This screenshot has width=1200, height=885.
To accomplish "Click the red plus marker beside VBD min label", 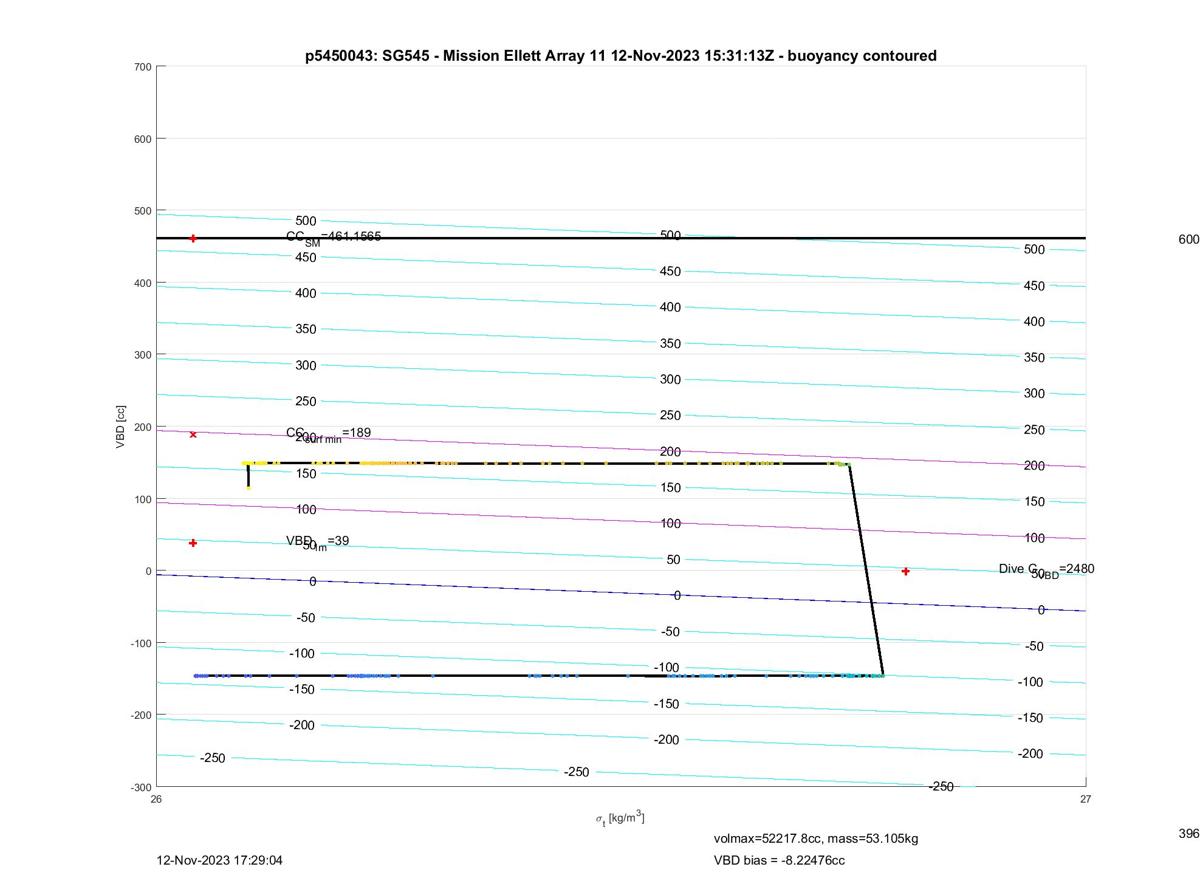I will tap(193, 543).
